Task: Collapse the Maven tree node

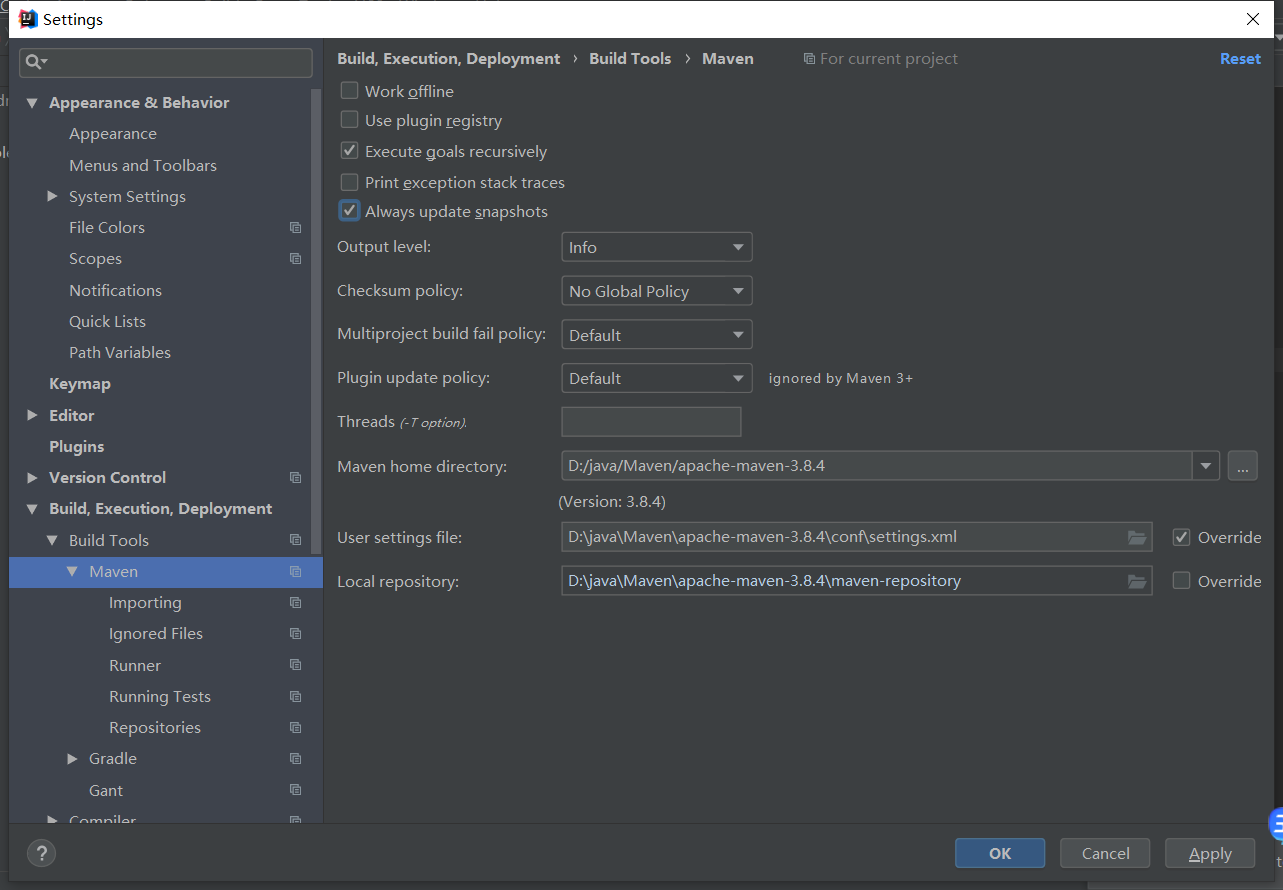Action: tap(72, 571)
